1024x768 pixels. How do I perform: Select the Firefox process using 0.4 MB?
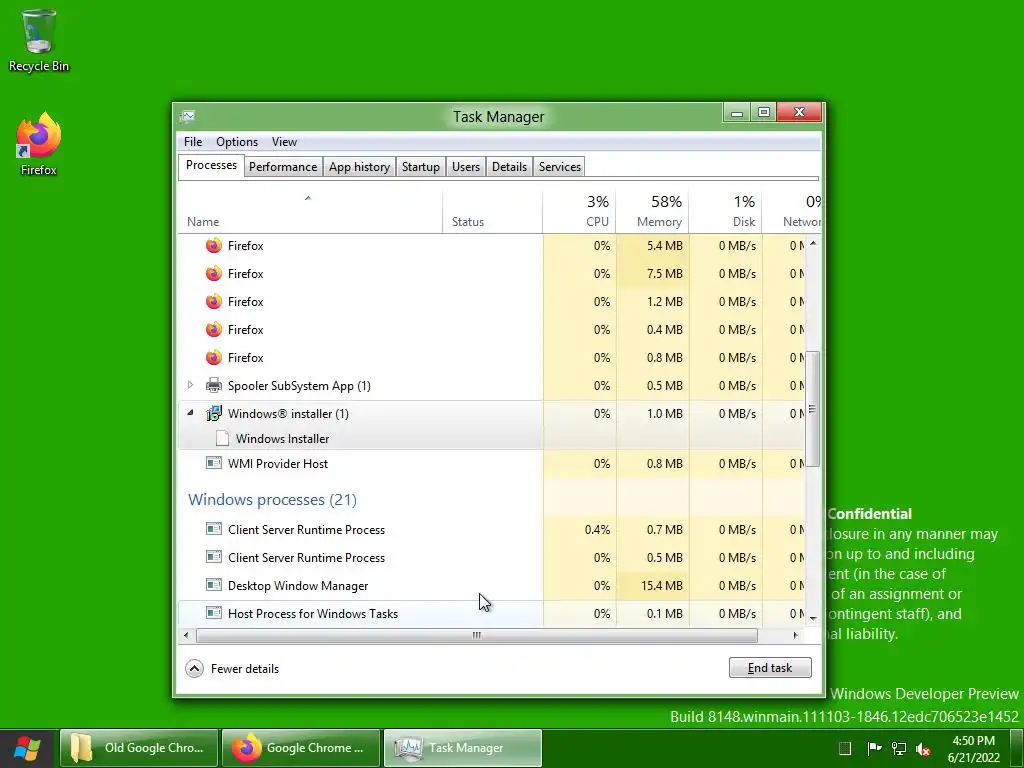[490, 330]
